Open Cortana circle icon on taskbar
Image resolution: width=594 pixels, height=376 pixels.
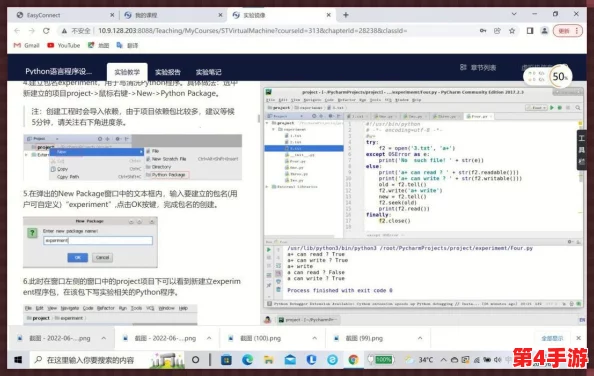click(195, 360)
